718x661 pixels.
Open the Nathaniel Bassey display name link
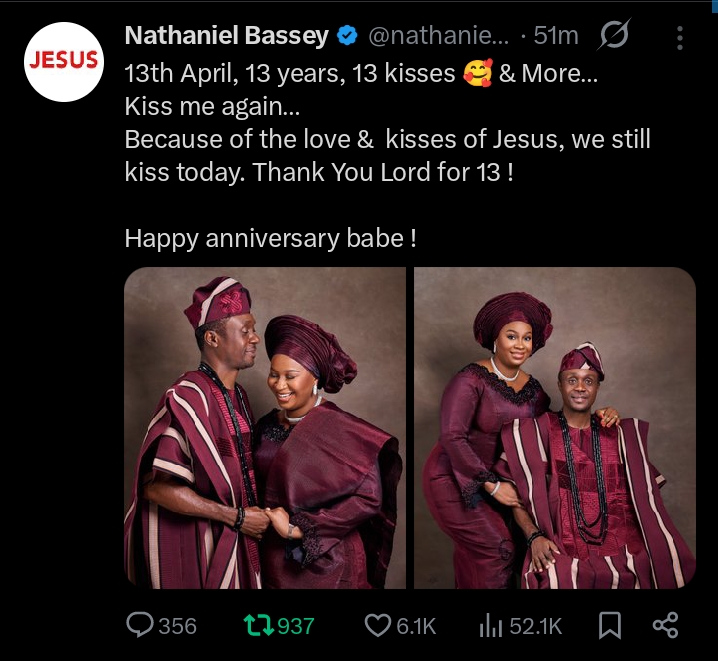(227, 37)
